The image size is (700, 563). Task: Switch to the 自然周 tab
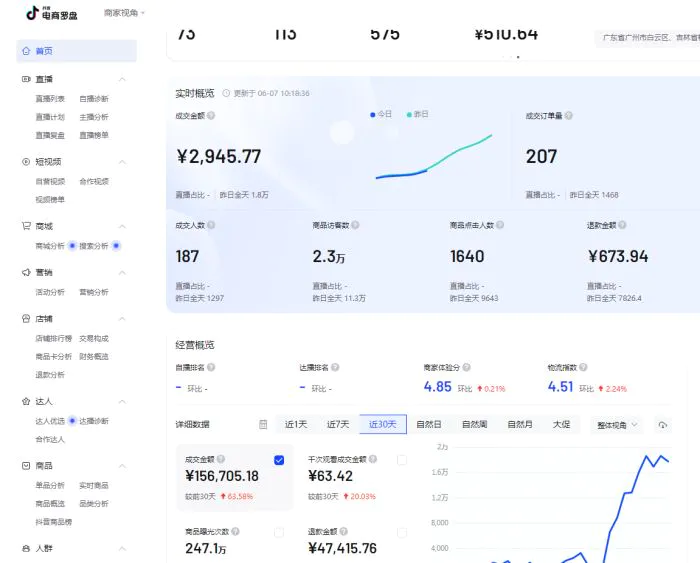click(475, 424)
